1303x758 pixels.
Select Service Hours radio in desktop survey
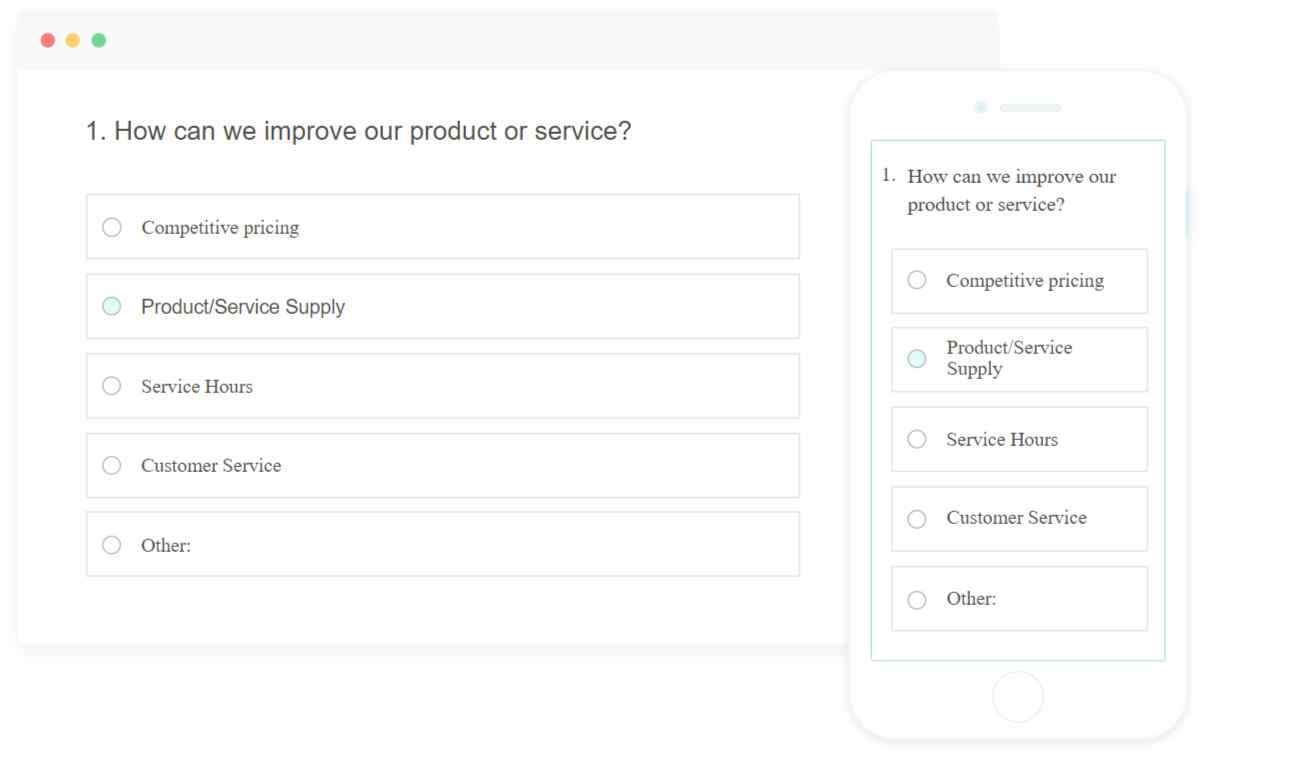[112, 386]
